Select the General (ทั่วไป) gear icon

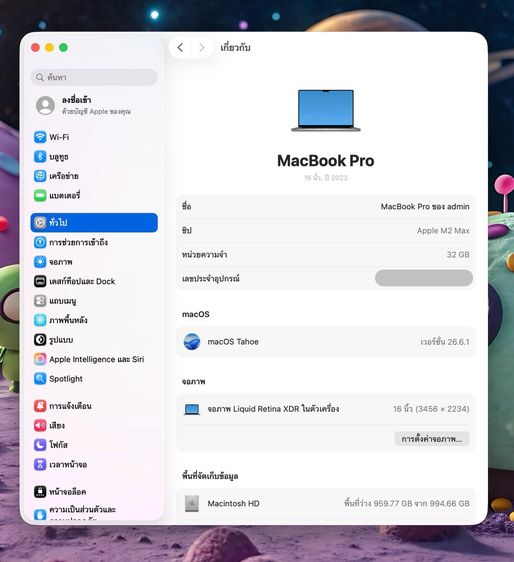pyautogui.click(x=40, y=223)
